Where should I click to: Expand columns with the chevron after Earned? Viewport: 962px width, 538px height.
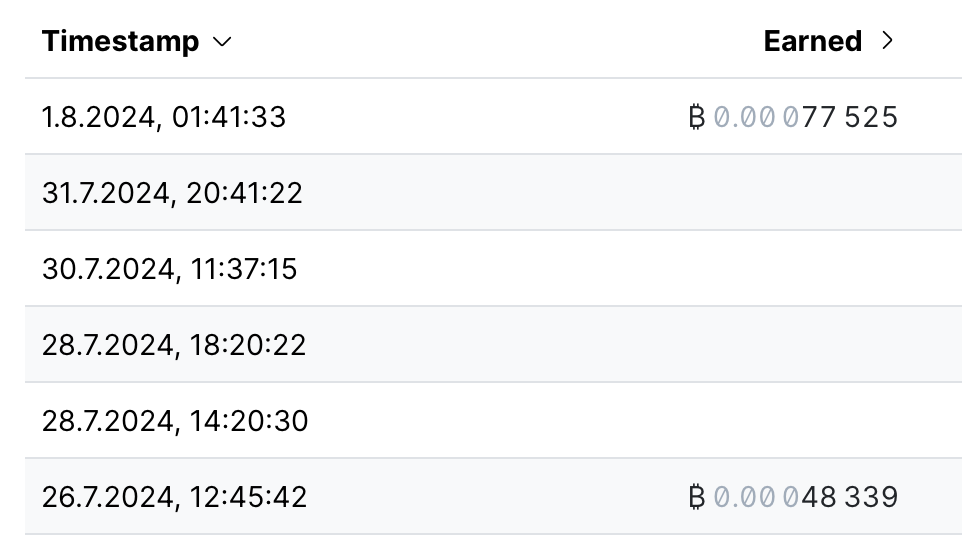(x=887, y=41)
